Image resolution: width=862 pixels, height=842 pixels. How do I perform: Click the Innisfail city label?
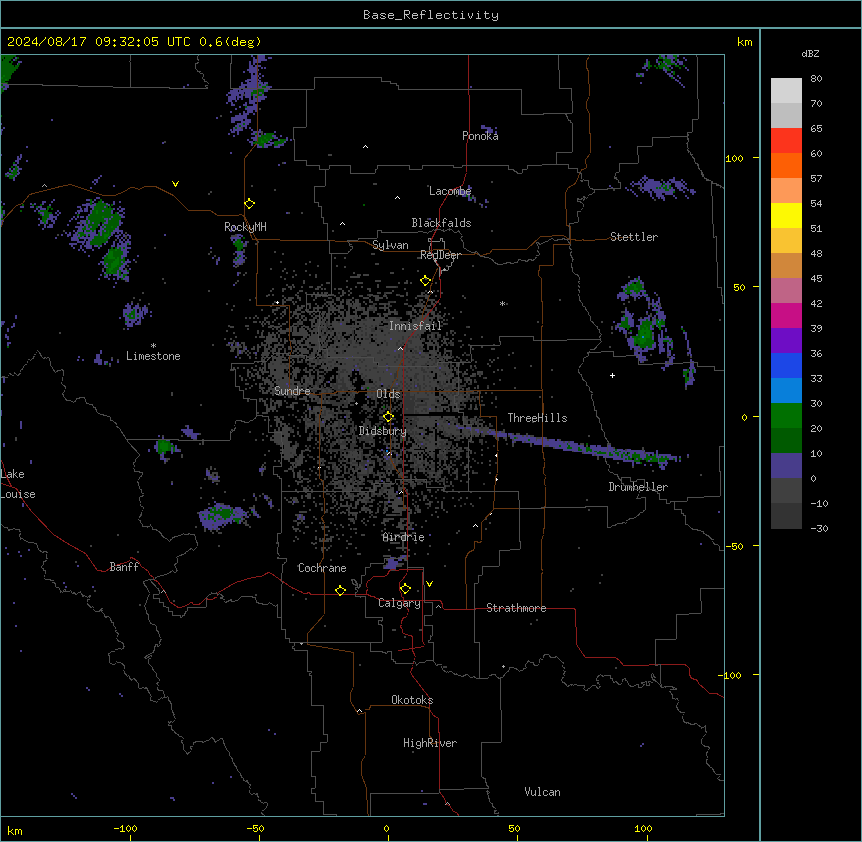coord(415,326)
